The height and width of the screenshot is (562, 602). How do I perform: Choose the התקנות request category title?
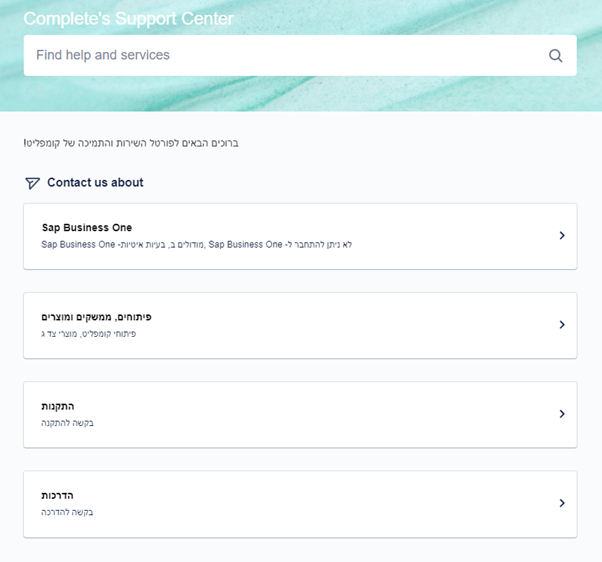point(58,406)
